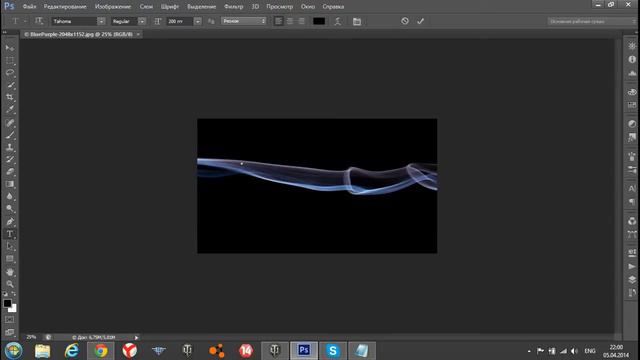Open the anti-aliasing method dropdown
640x360 pixels.
click(x=244, y=21)
